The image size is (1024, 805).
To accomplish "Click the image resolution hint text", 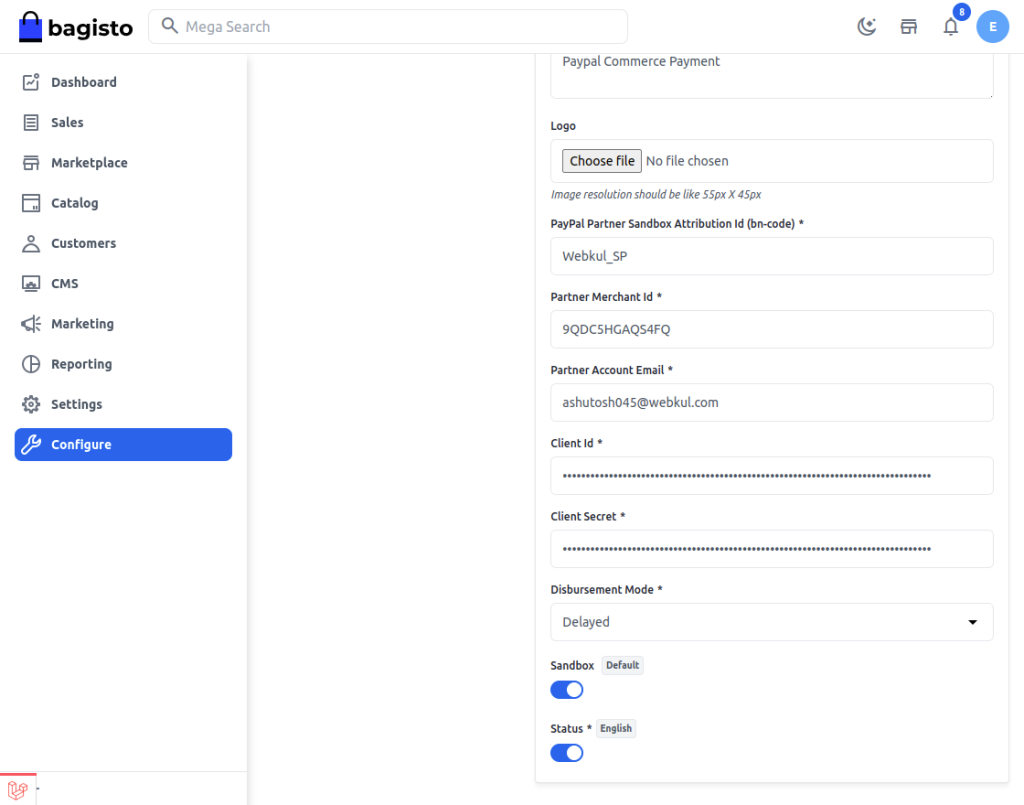I will coord(656,195).
